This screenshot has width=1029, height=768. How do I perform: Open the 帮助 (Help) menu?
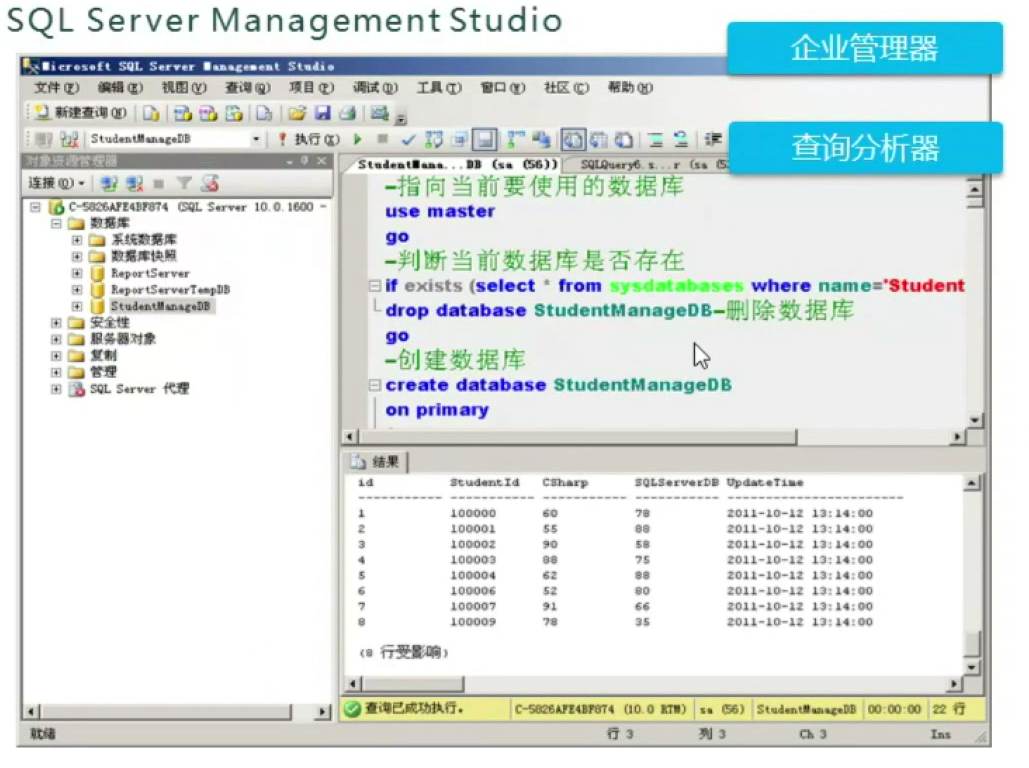coord(630,87)
